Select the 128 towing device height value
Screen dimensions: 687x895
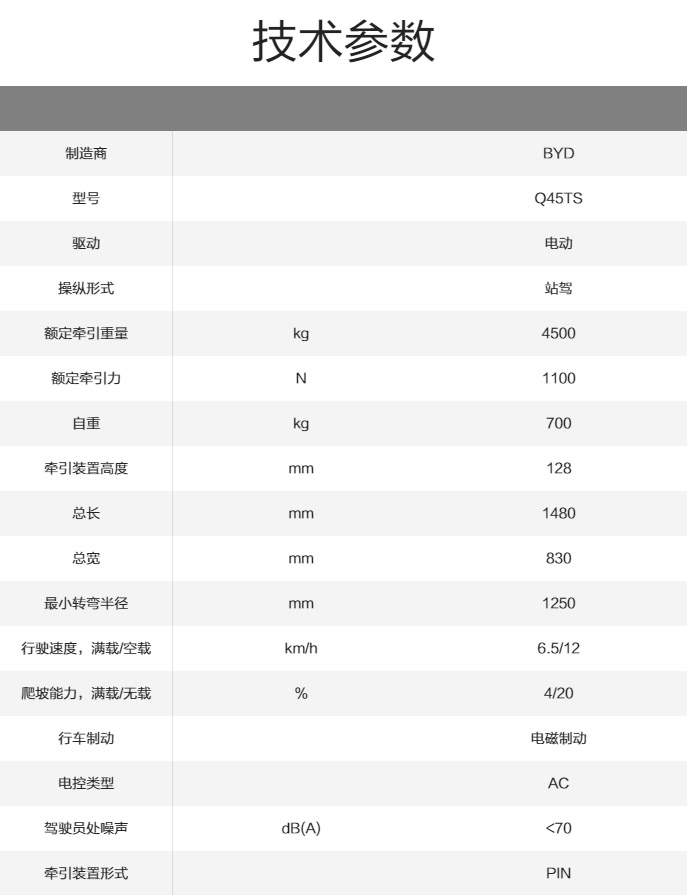pyautogui.click(x=558, y=469)
